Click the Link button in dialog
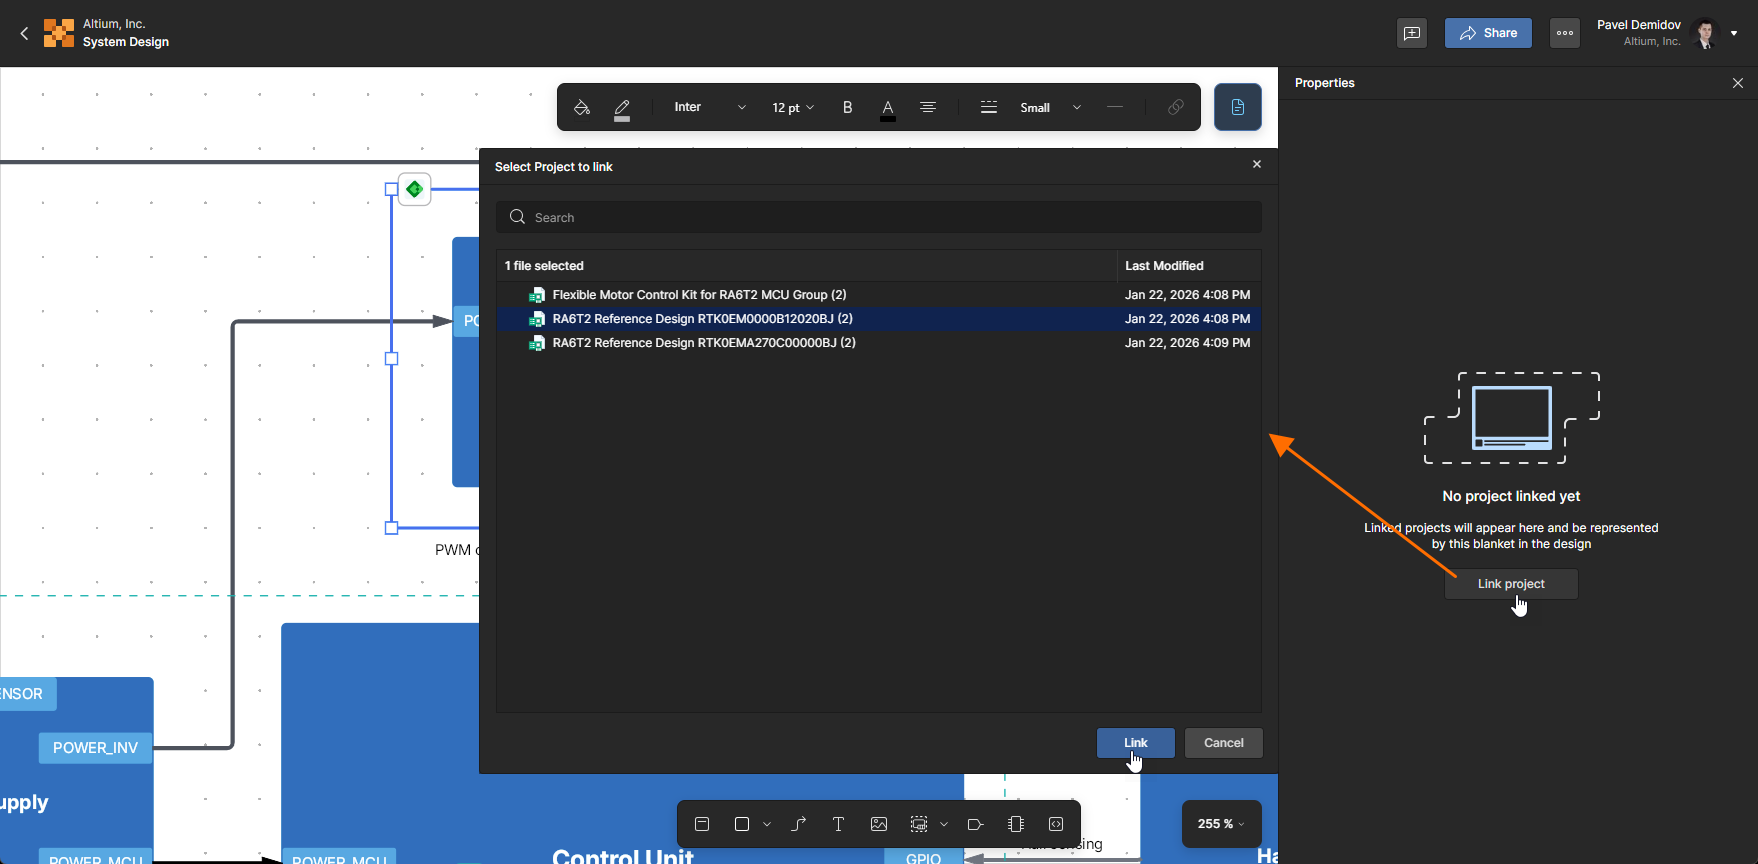Image resolution: width=1758 pixels, height=864 pixels. [x=1136, y=743]
